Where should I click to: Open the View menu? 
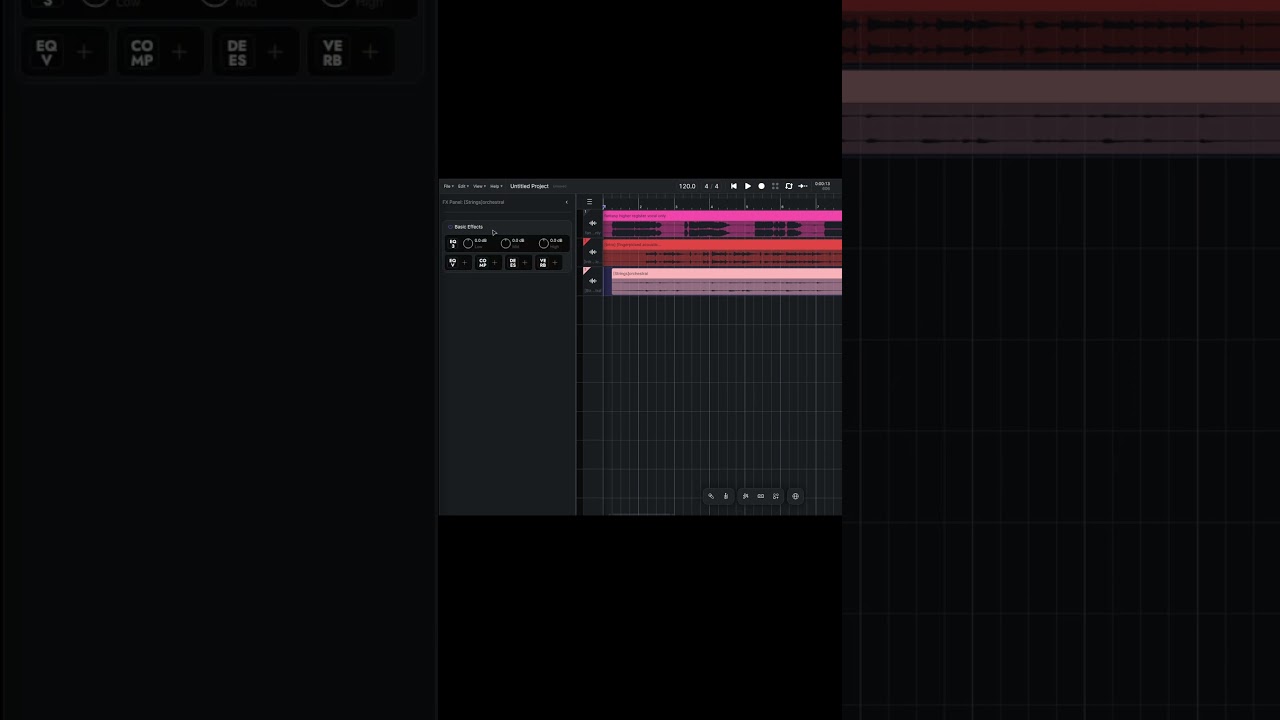479,186
